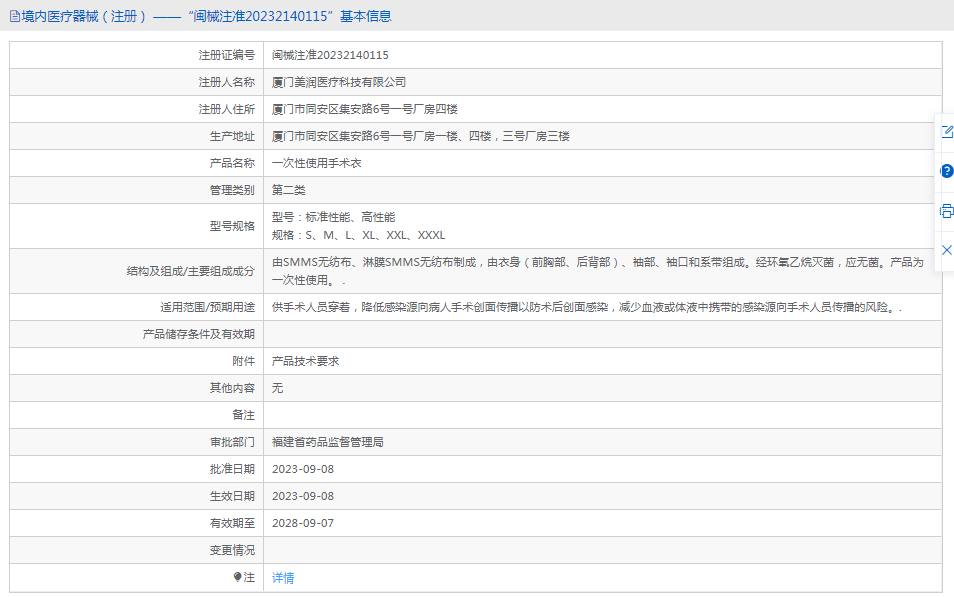
Task: Open the 详情 details link
Action: point(283,578)
